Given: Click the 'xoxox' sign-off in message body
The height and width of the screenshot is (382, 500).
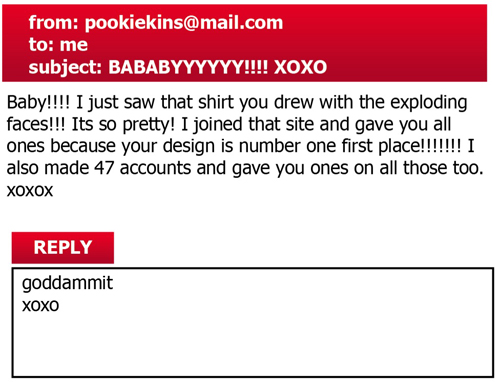Looking at the screenshot, I should (x=30, y=191).
